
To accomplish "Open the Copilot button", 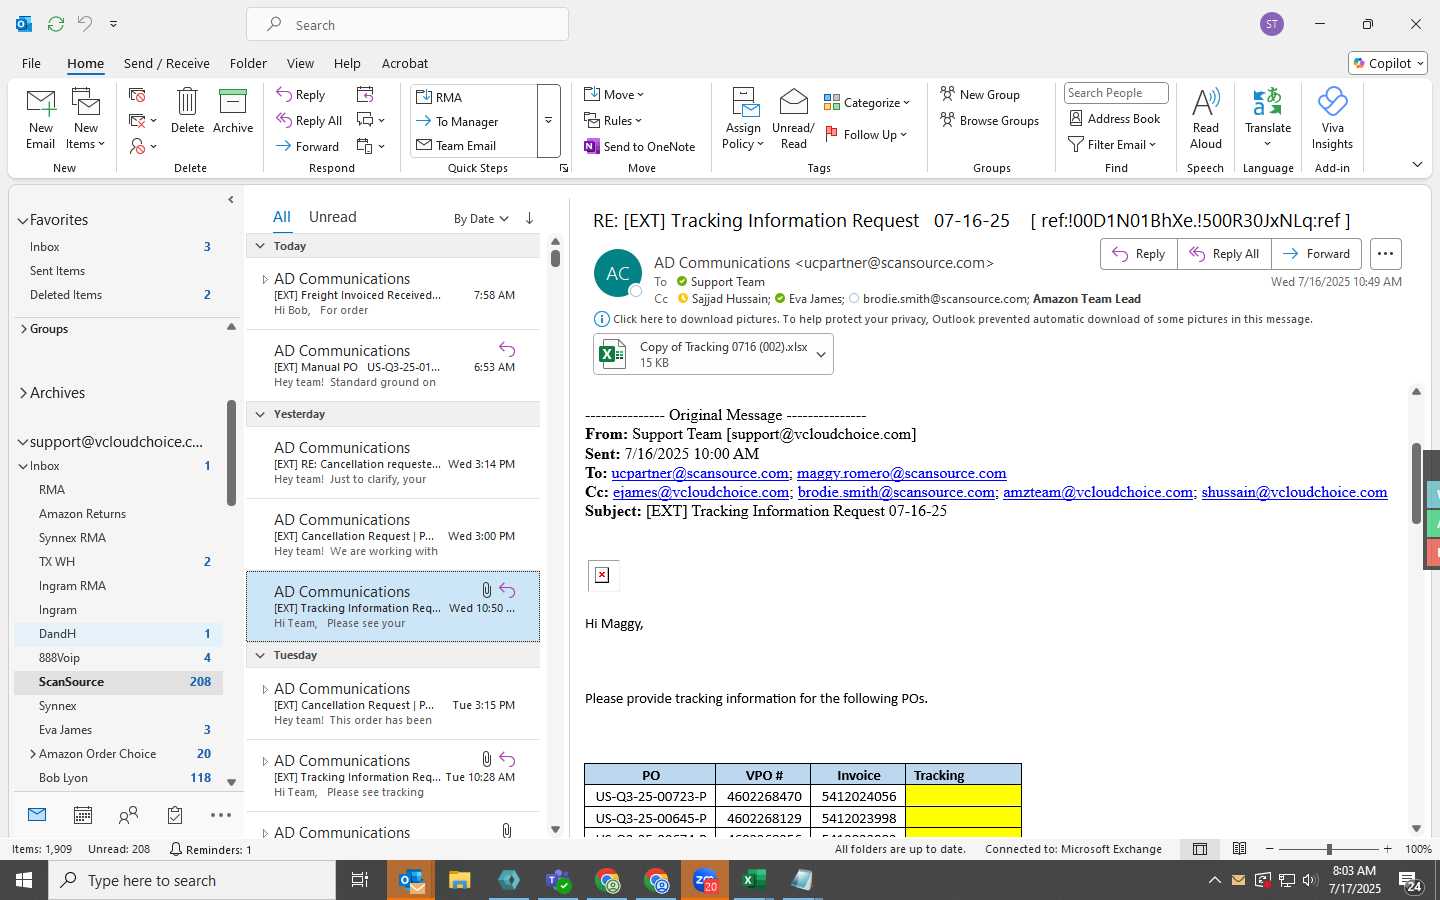I will coord(1388,63).
